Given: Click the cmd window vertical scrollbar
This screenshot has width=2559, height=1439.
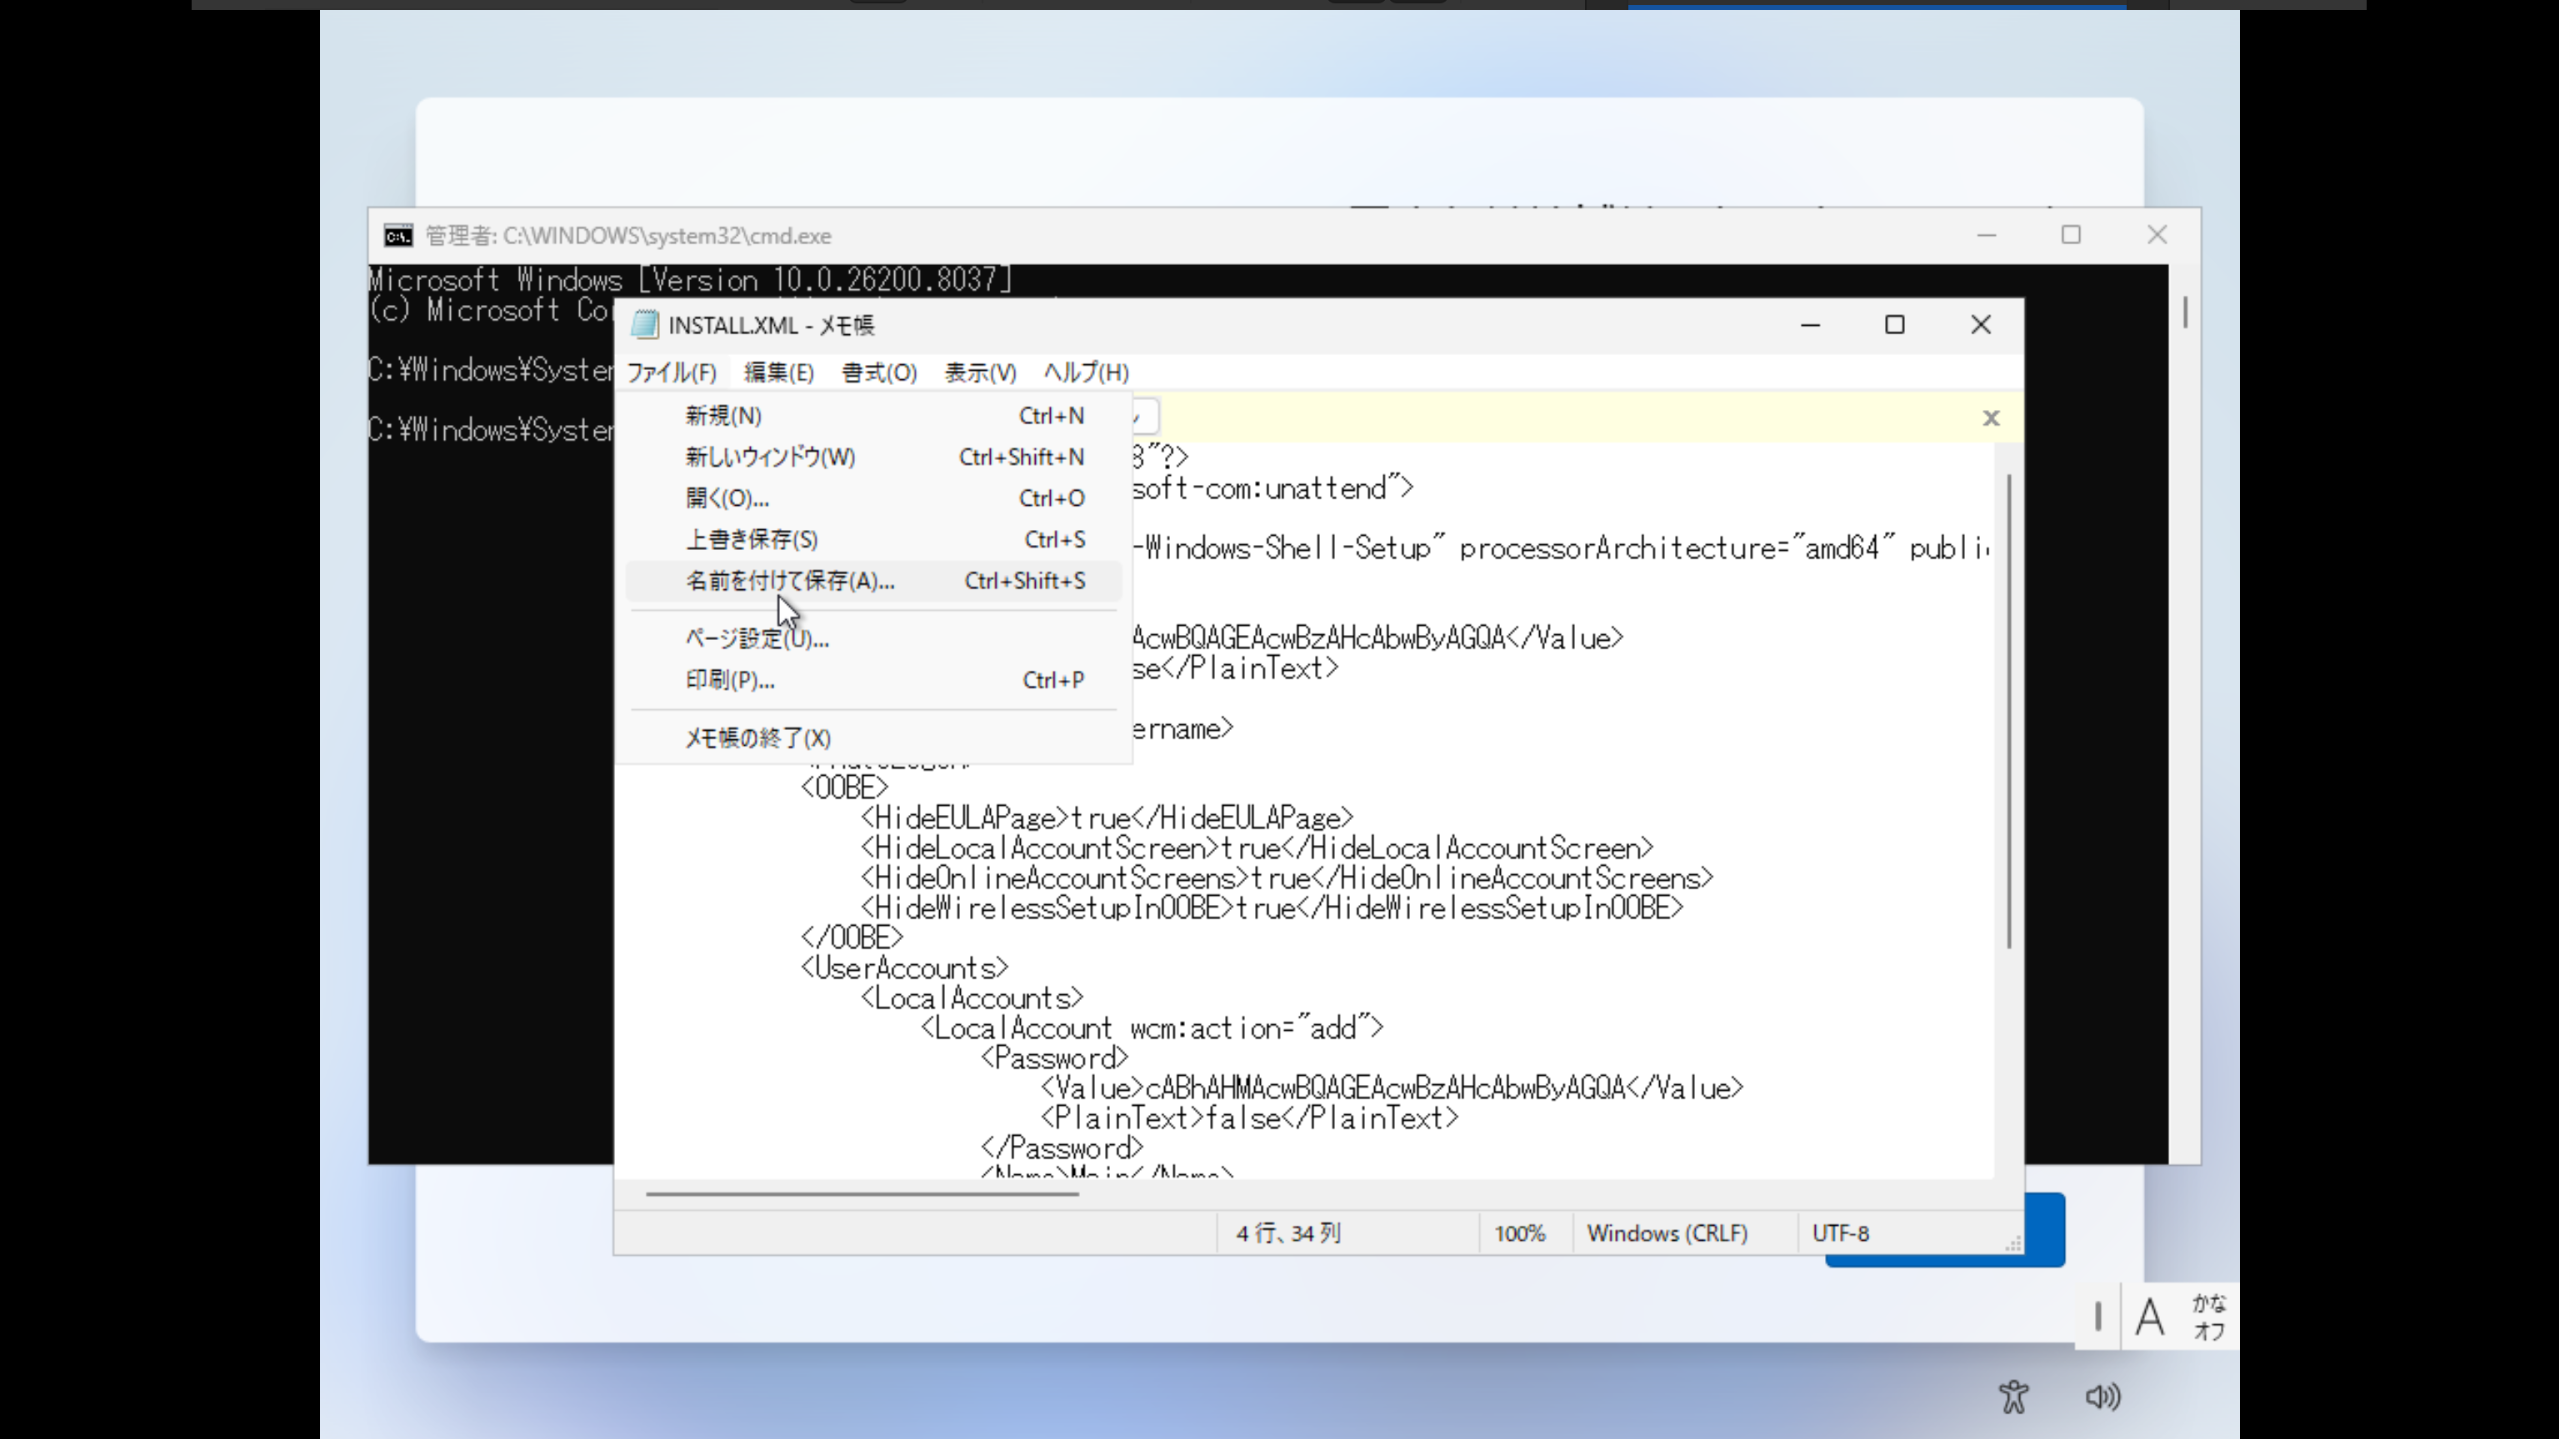Looking at the screenshot, I should coord(2185,312).
